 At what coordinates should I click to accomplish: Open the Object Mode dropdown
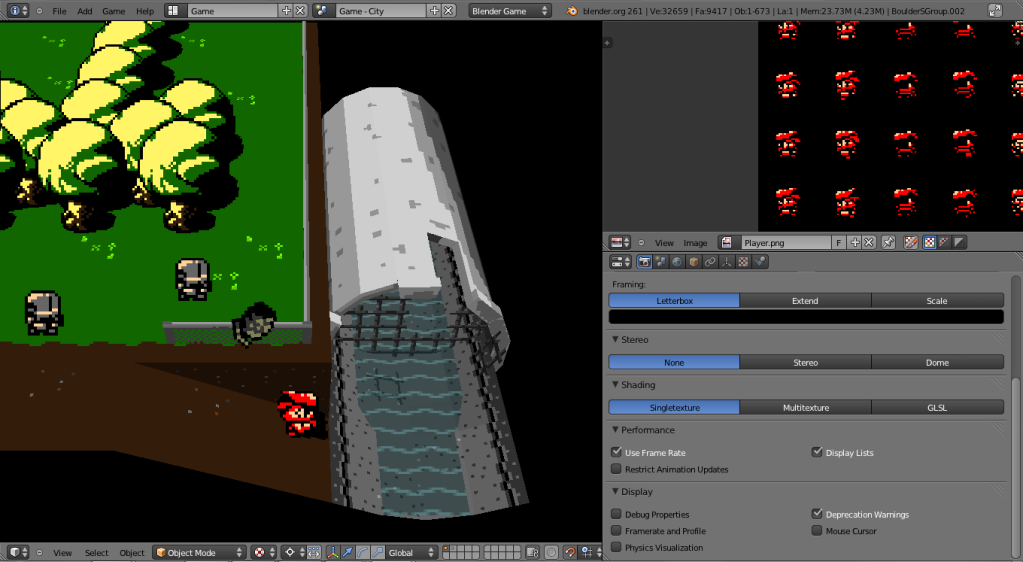(199, 553)
